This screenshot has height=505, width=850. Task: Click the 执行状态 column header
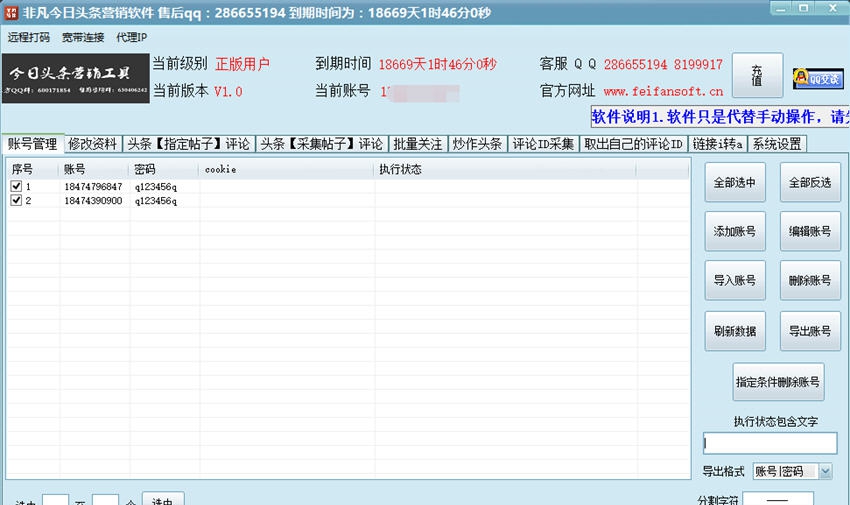click(x=505, y=170)
